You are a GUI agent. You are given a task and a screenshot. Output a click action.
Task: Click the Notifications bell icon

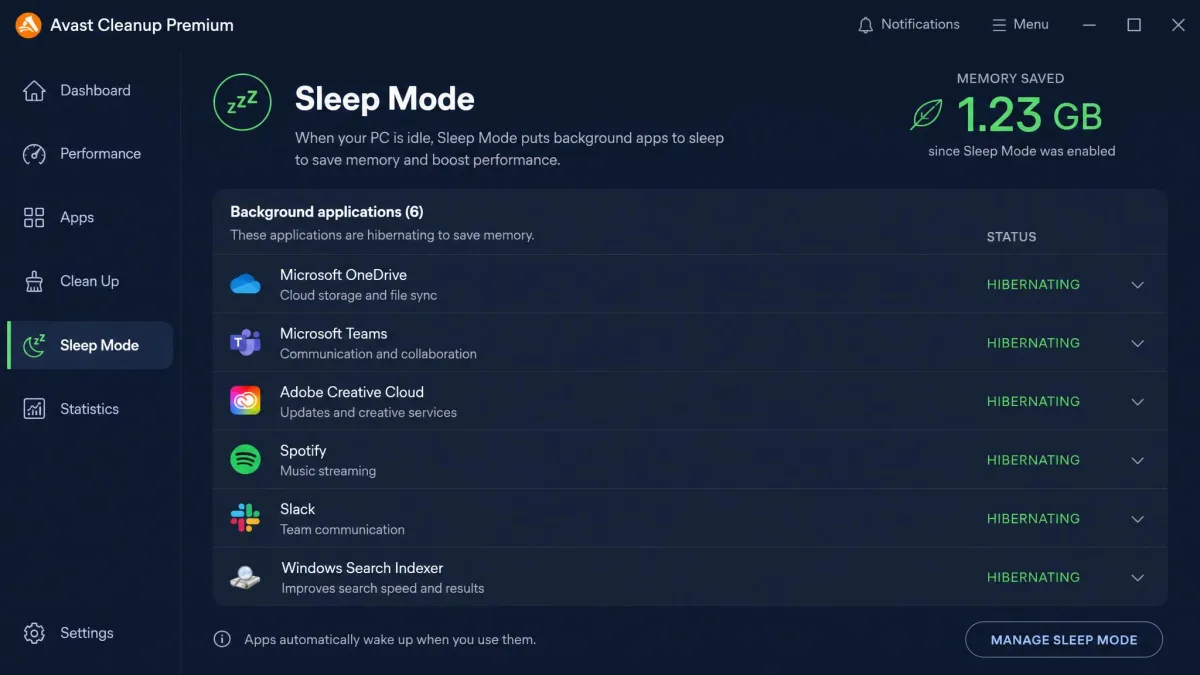pos(866,25)
